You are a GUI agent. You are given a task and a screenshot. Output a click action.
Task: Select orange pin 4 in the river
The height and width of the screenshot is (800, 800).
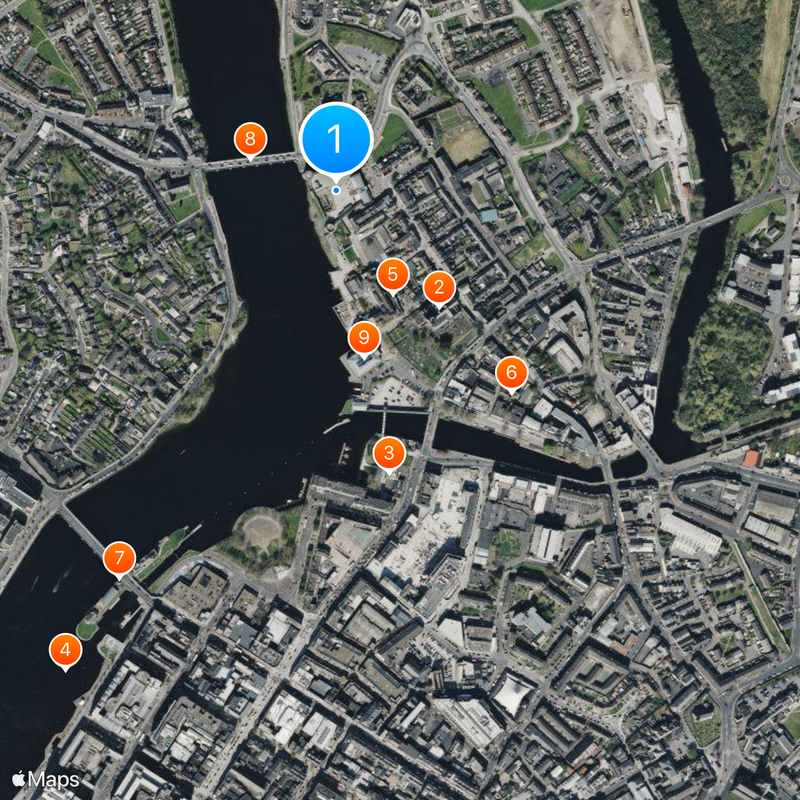pos(65,651)
